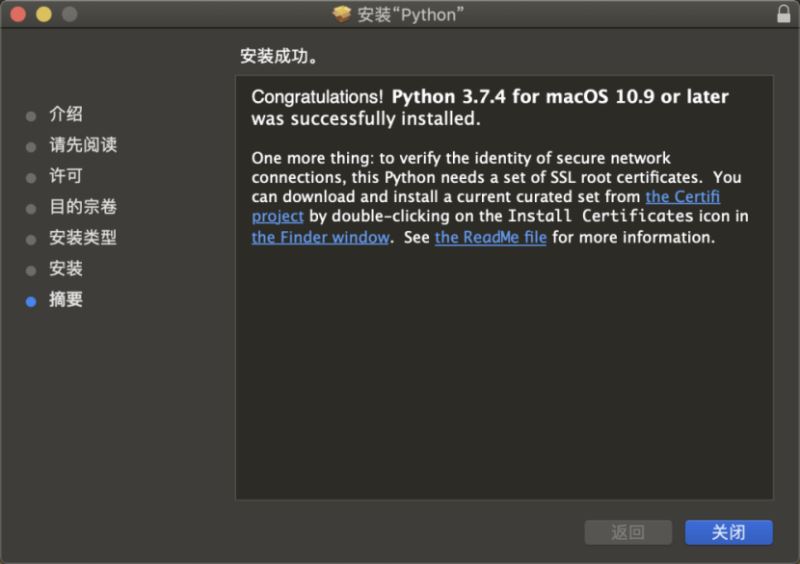This screenshot has width=800, height=564.
Task: Click the blue bullet beside 摘要
Action: (x=31, y=302)
